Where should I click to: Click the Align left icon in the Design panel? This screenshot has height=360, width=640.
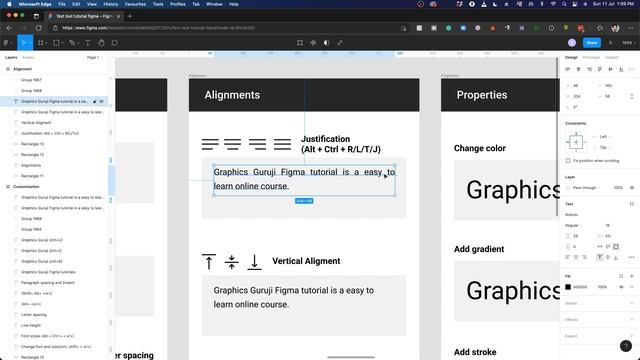click(x=568, y=69)
